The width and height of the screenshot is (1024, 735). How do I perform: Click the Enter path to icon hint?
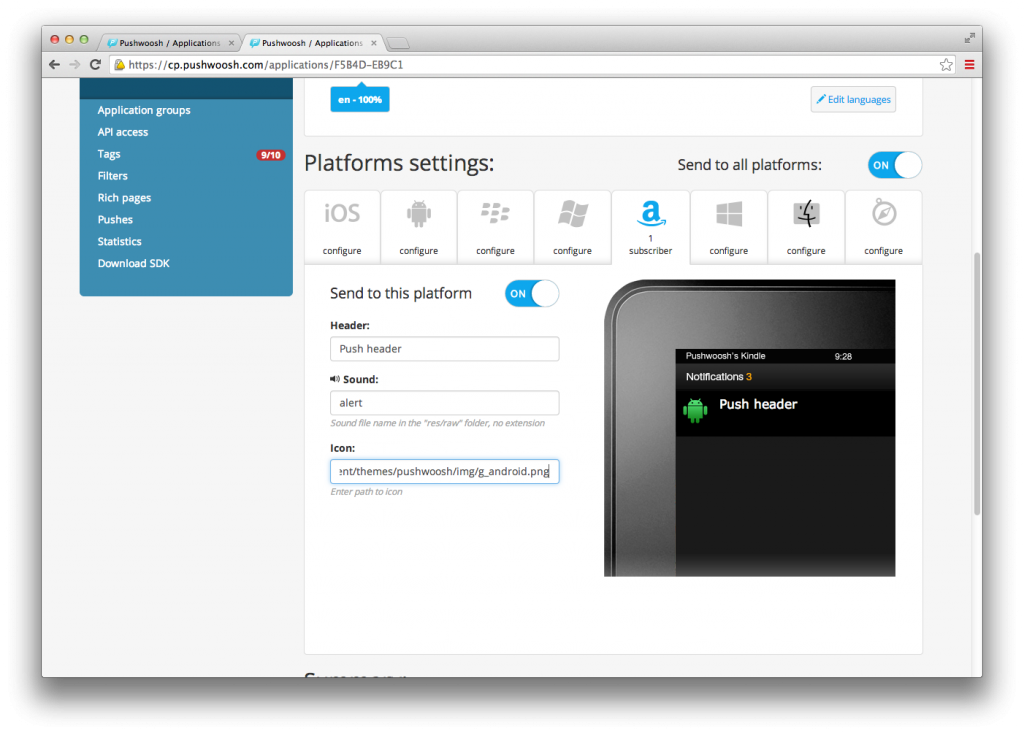tap(366, 492)
